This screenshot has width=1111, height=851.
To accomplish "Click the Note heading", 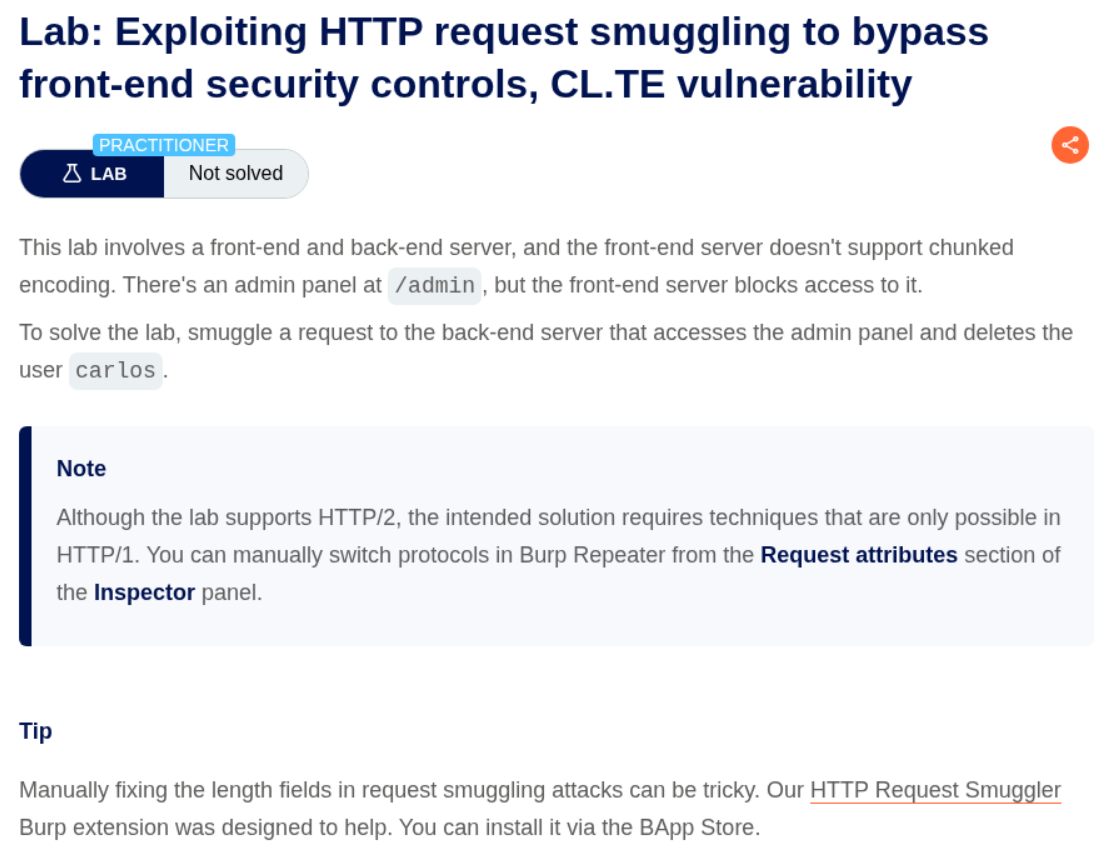I will tap(81, 469).
